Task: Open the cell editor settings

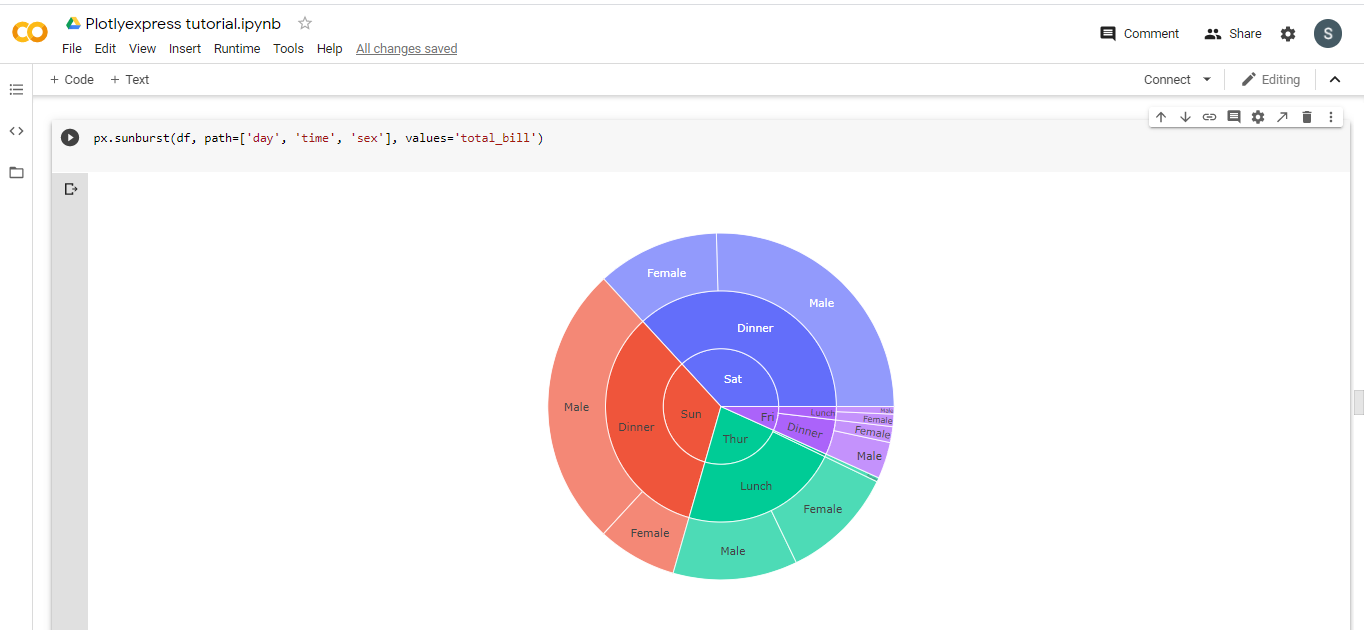Action: point(1257,116)
